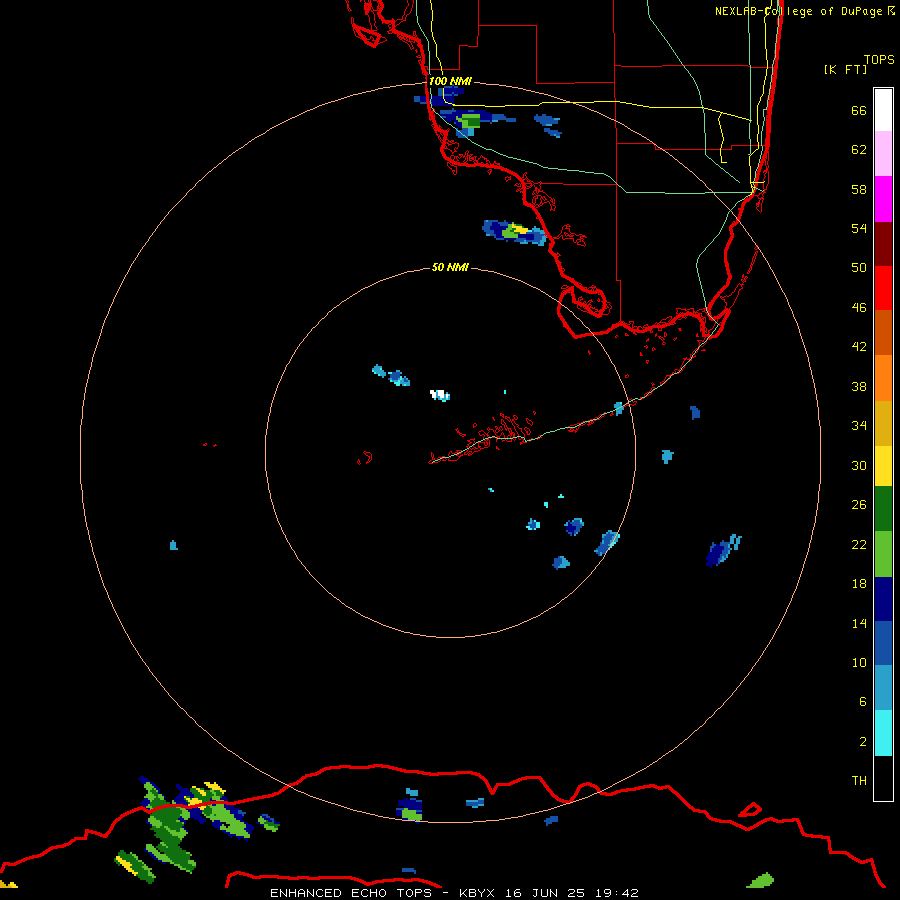Click the TOPS legend title
Viewport: 900px width, 900px height.
pos(879,60)
